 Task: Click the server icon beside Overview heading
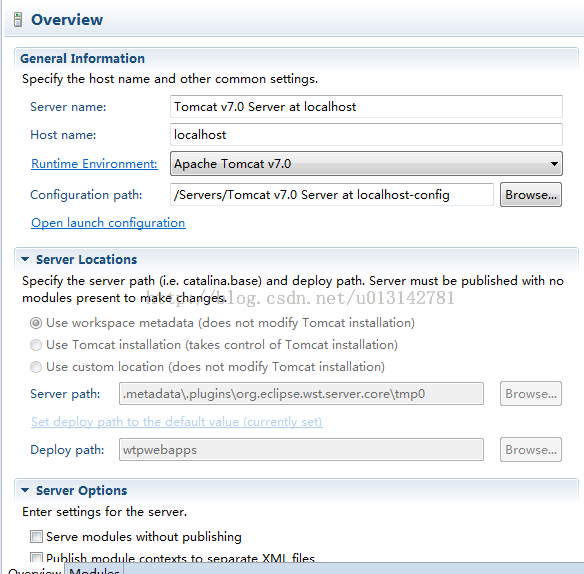pos(18,20)
